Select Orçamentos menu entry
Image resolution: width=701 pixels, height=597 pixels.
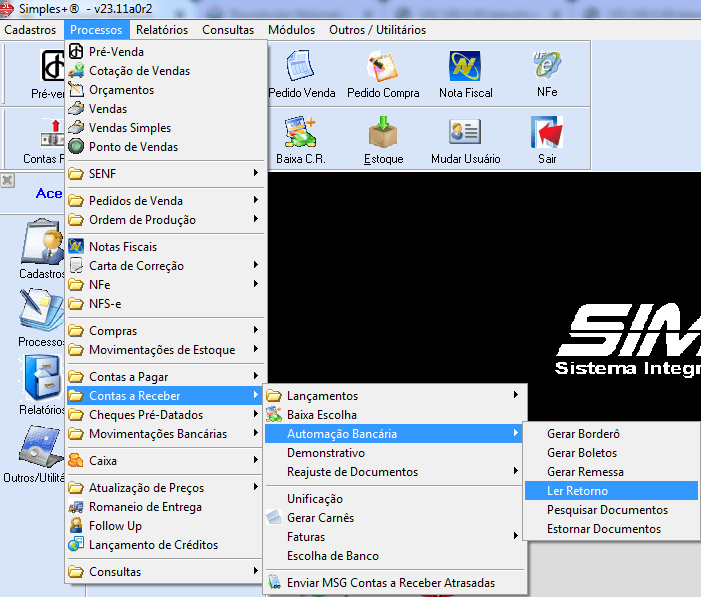point(166,90)
